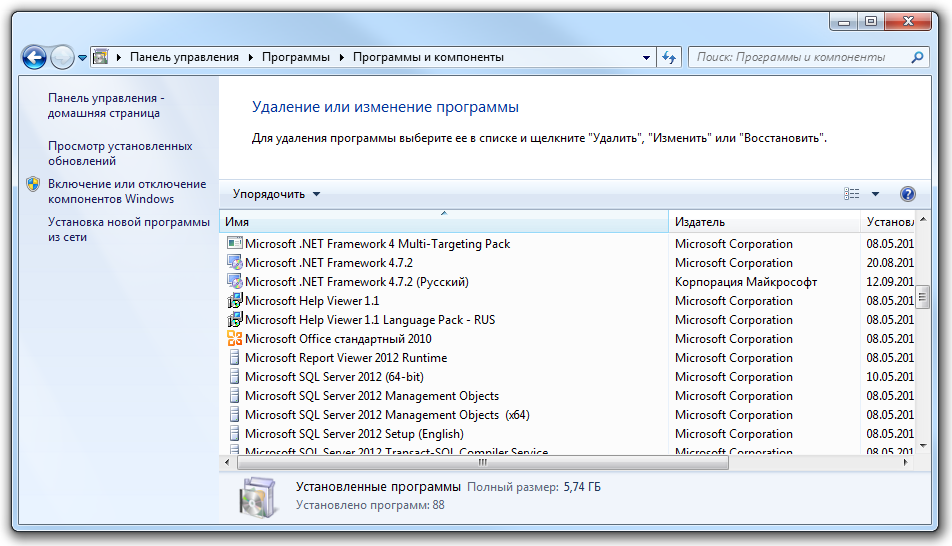This screenshot has width=952, height=546.
Task: Click horizontal scrollbar right arrow
Action: click(905, 463)
